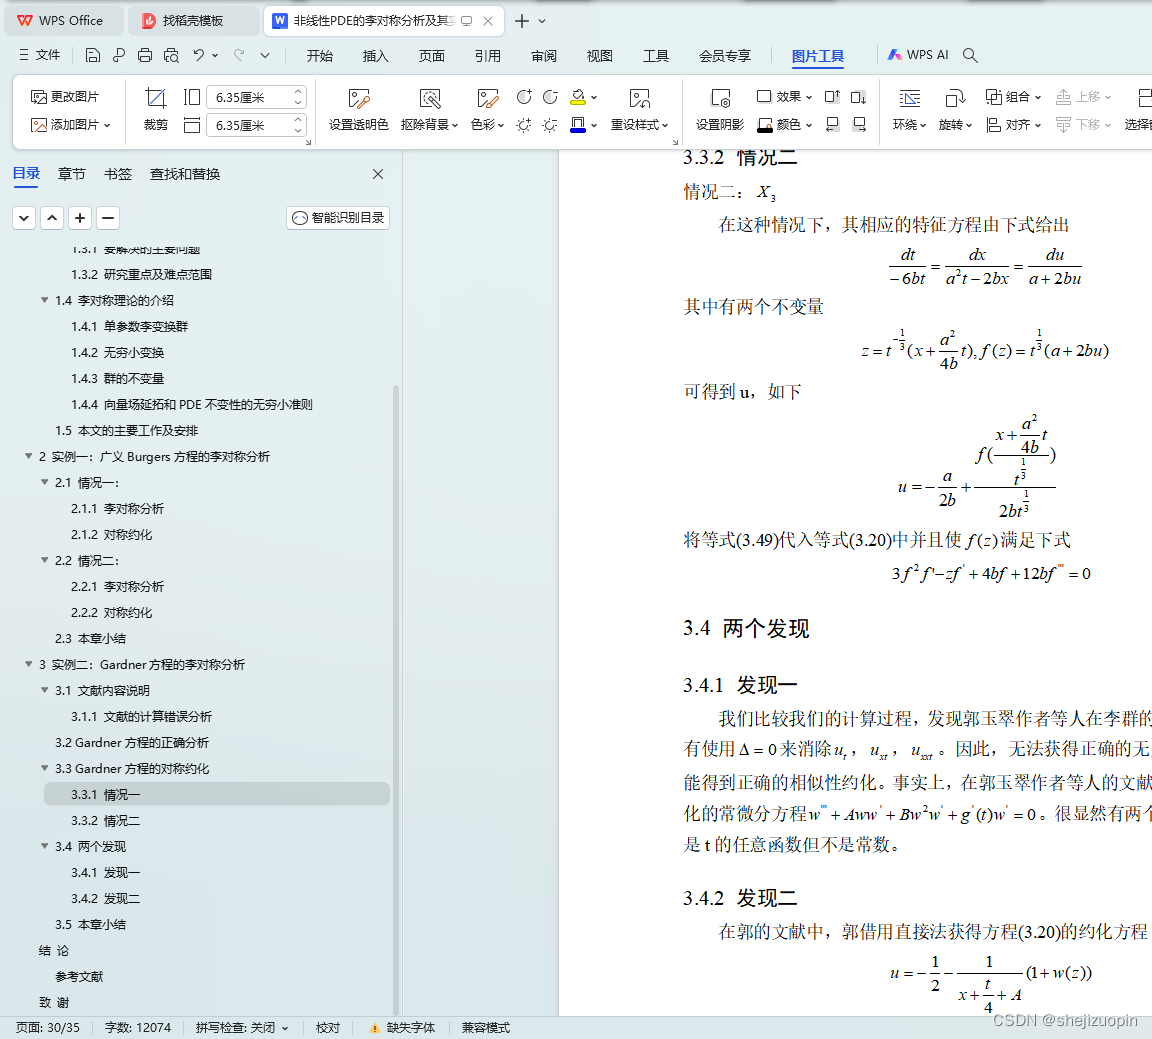The width and height of the screenshot is (1152, 1039).
Task: Decrease brightness using the sun minus icon
Action: click(x=550, y=125)
